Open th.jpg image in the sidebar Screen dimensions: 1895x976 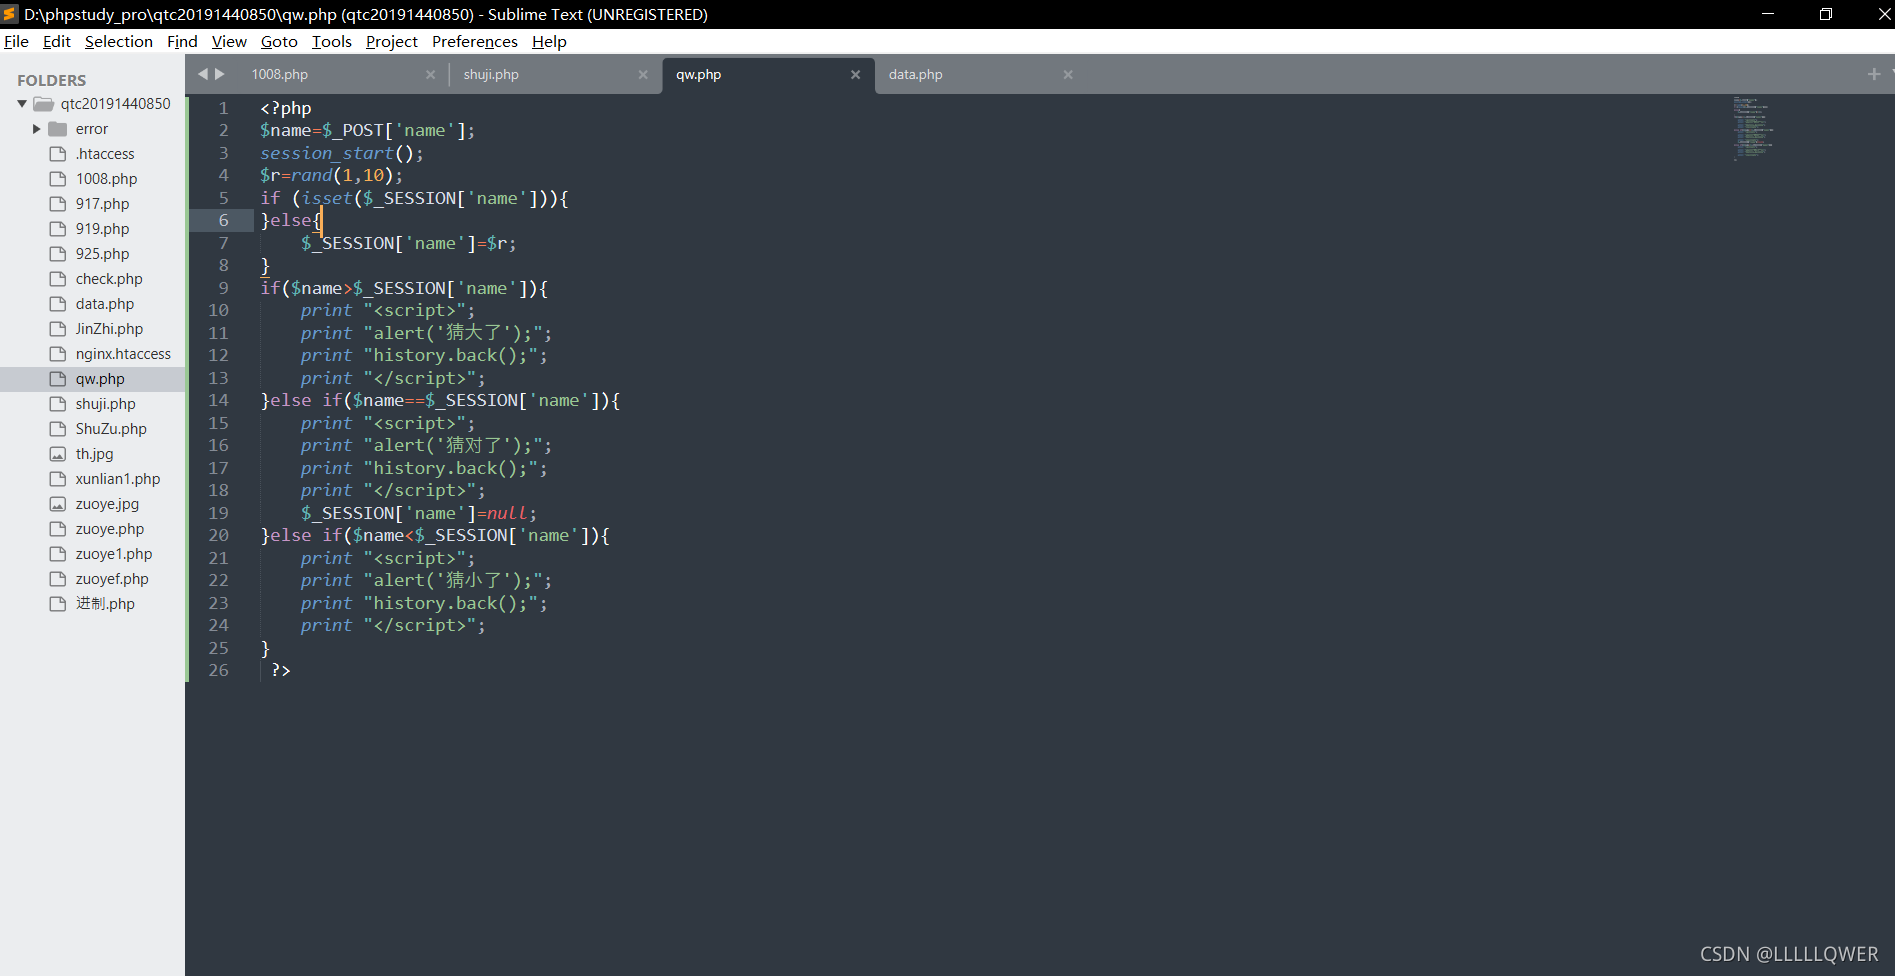[x=95, y=454]
